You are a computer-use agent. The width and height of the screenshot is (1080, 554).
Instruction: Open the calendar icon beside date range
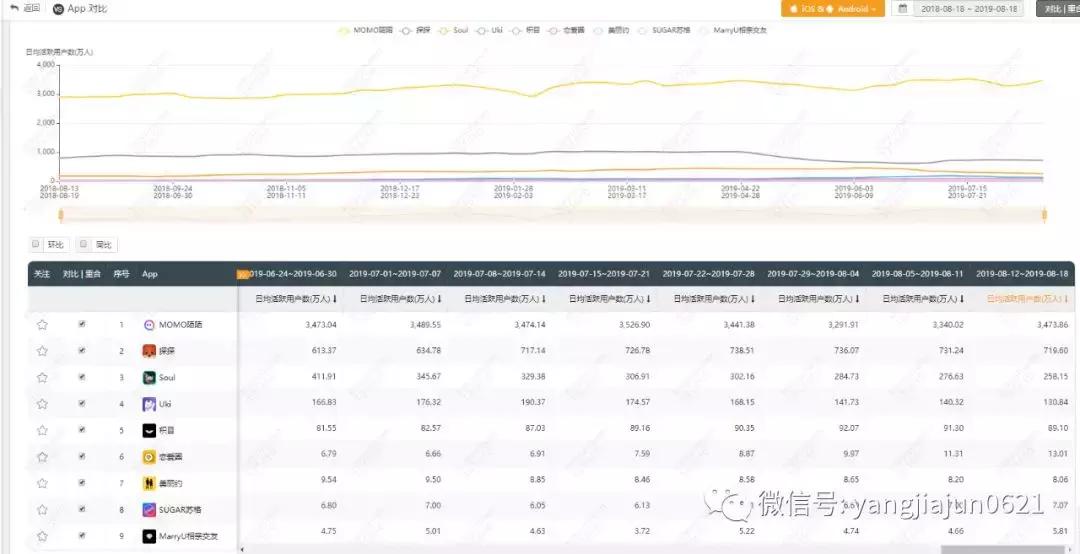902,9
